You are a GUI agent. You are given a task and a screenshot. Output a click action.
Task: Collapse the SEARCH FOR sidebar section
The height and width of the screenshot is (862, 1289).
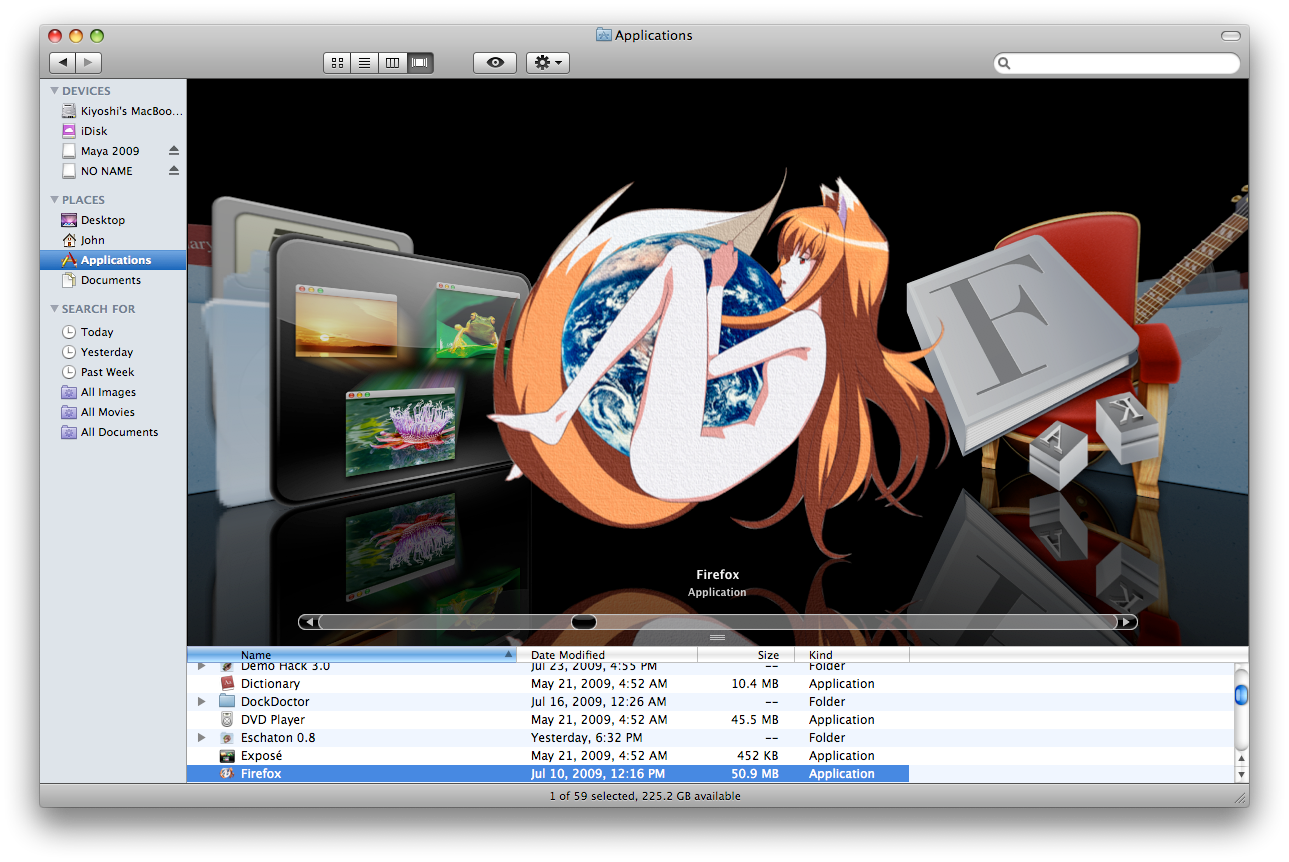pyautogui.click(x=55, y=309)
